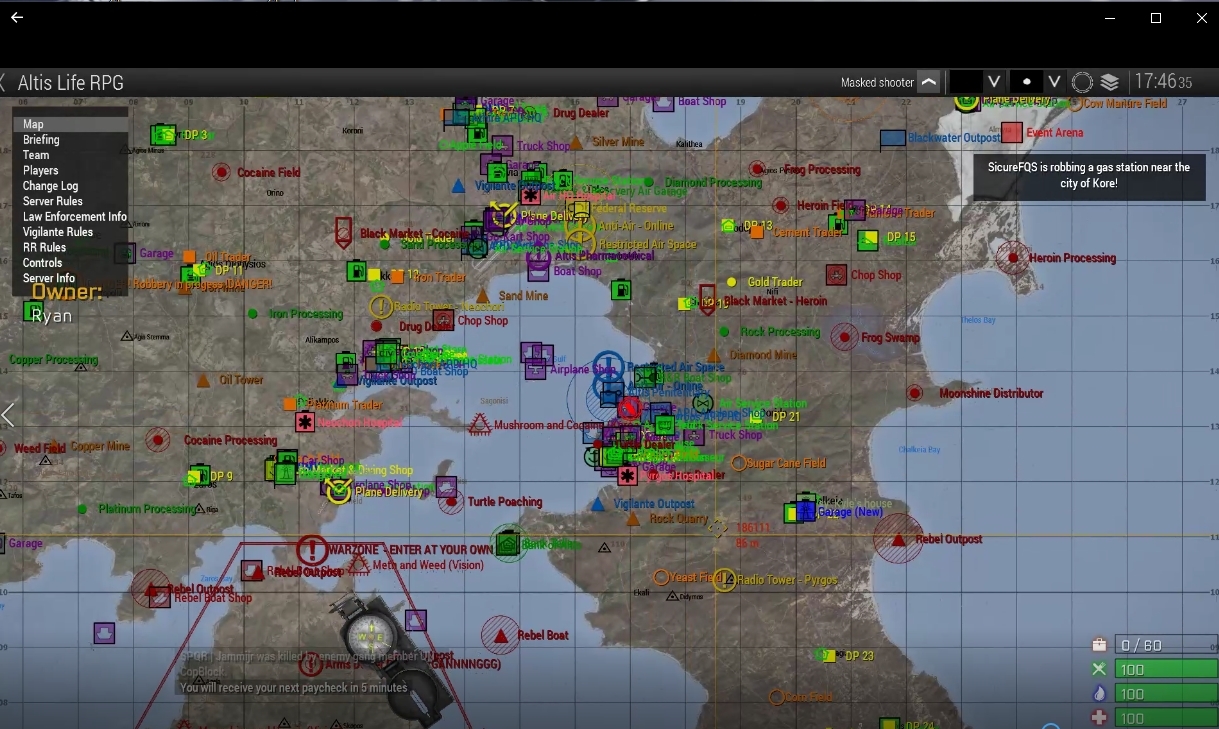Select Team in the left menu
1219x729 pixels.
coord(70,155)
